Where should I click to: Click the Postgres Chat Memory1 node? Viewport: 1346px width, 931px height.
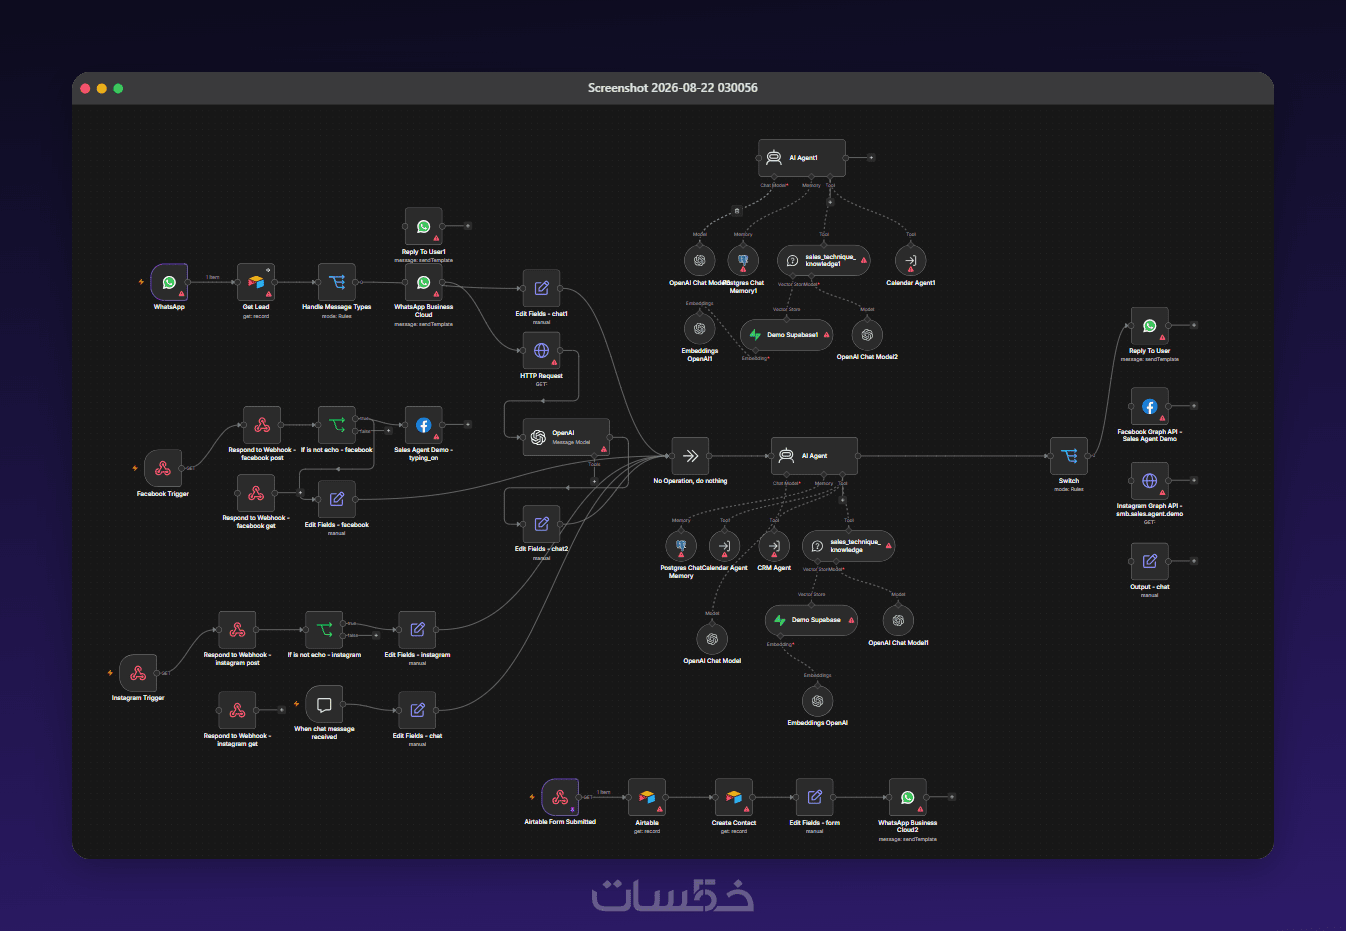click(x=743, y=260)
